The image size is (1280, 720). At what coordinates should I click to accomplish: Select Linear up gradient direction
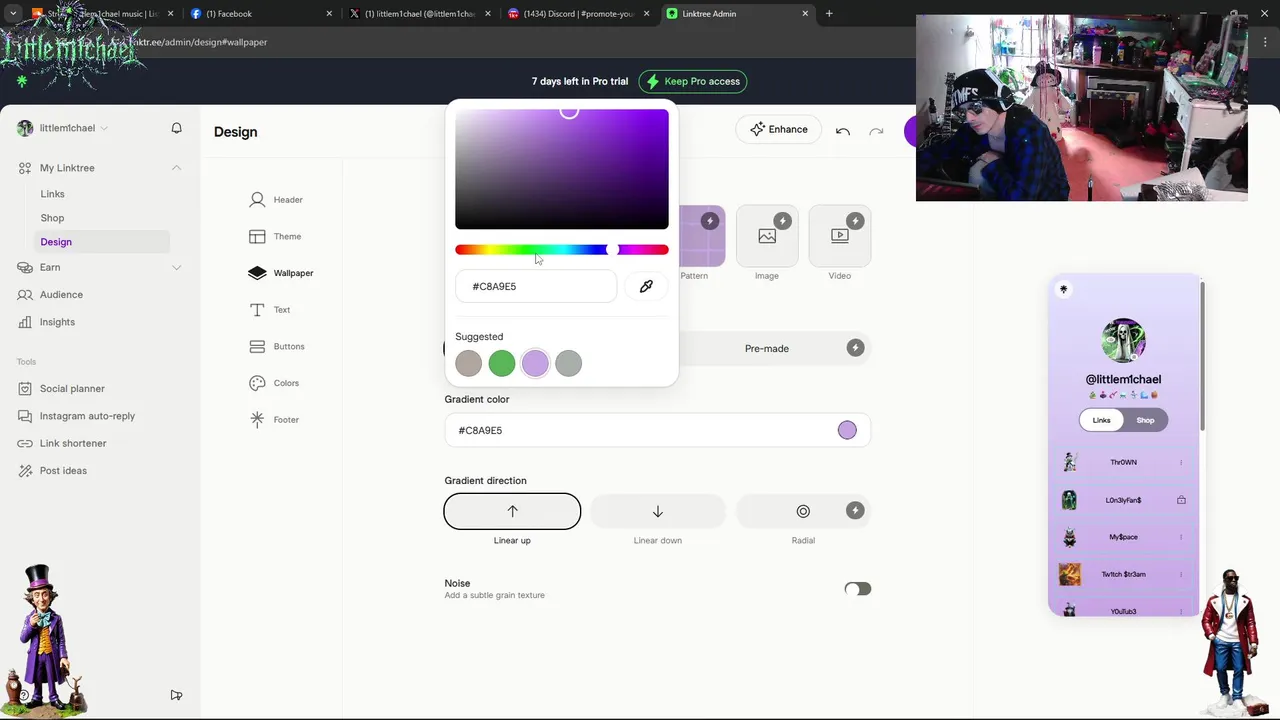512,511
